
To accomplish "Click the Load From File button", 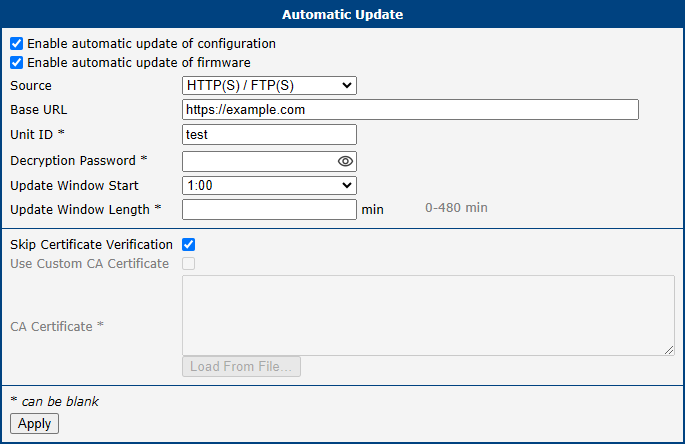I will point(241,366).
